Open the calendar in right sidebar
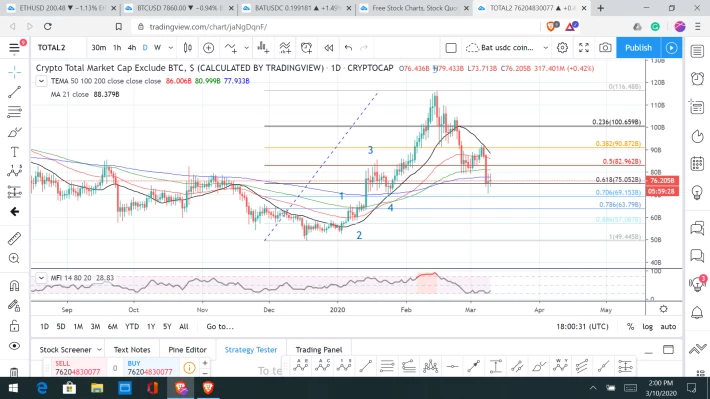Screen dimensions: 710x399 [x=697, y=163]
